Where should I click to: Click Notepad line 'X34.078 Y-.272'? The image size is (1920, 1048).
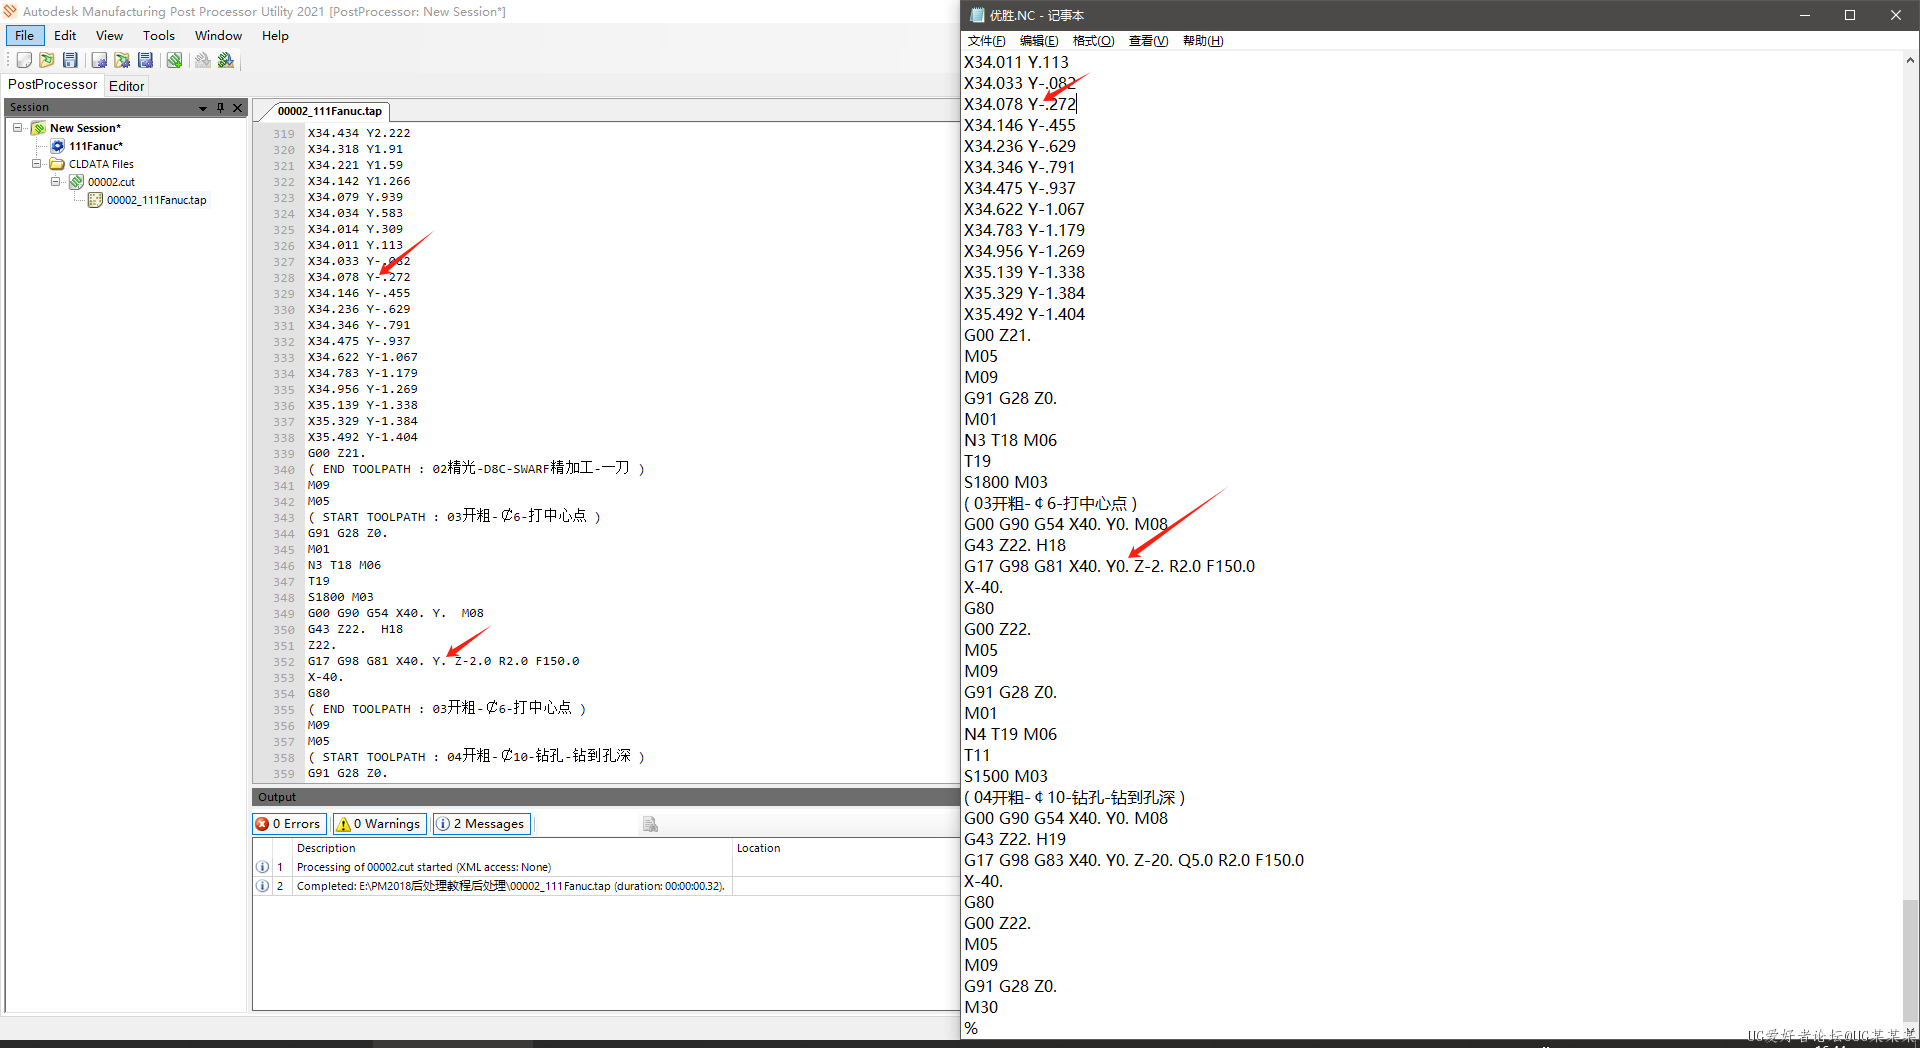pos(1020,104)
